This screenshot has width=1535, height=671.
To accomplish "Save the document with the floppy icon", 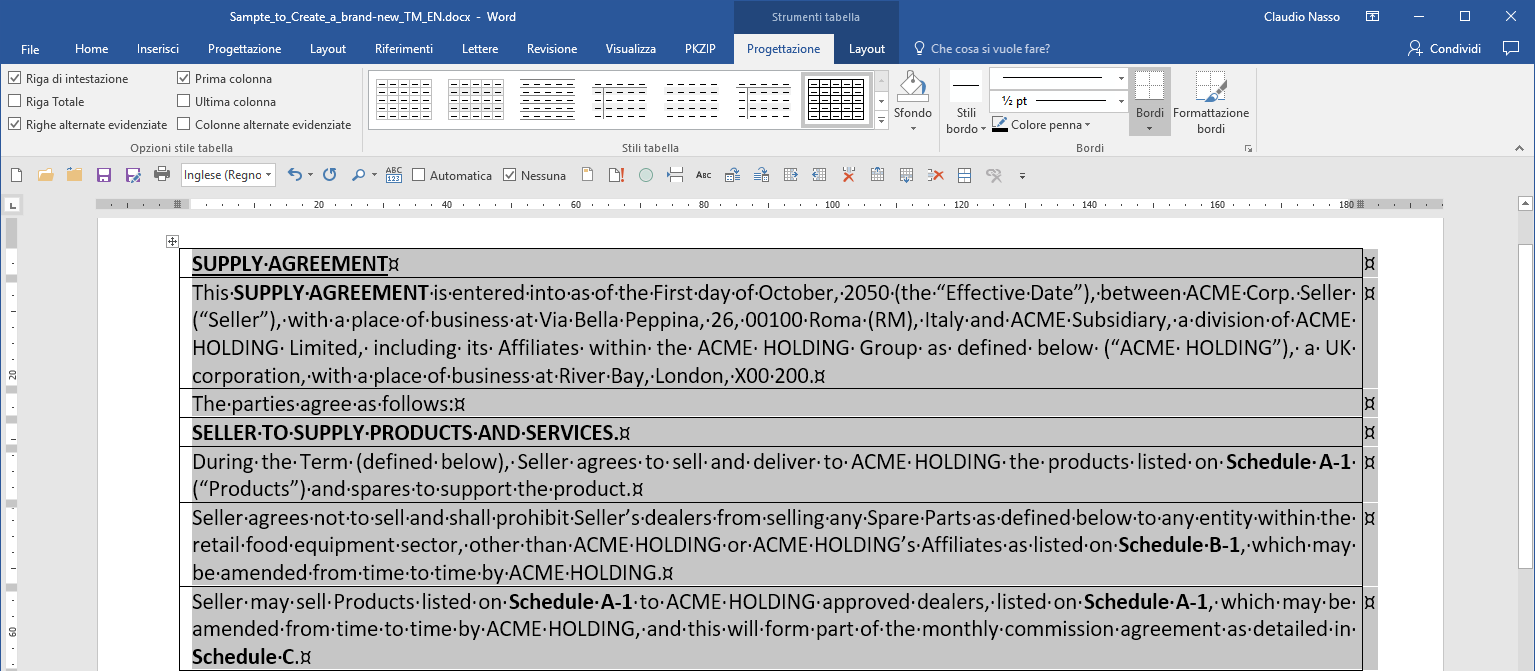I will 103,175.
